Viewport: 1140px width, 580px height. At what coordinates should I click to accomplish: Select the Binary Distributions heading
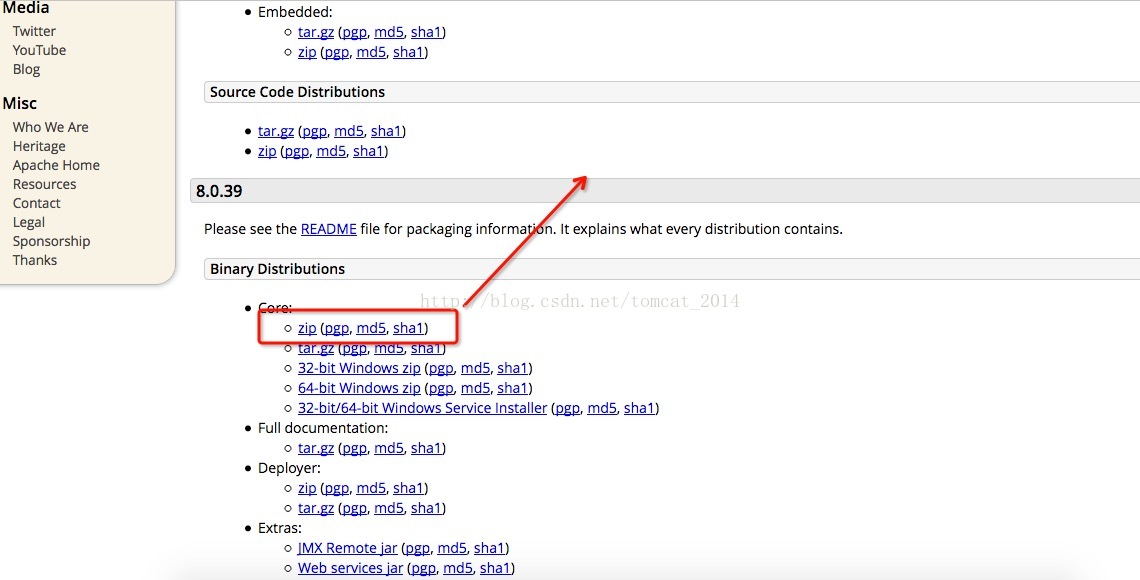click(x=277, y=269)
